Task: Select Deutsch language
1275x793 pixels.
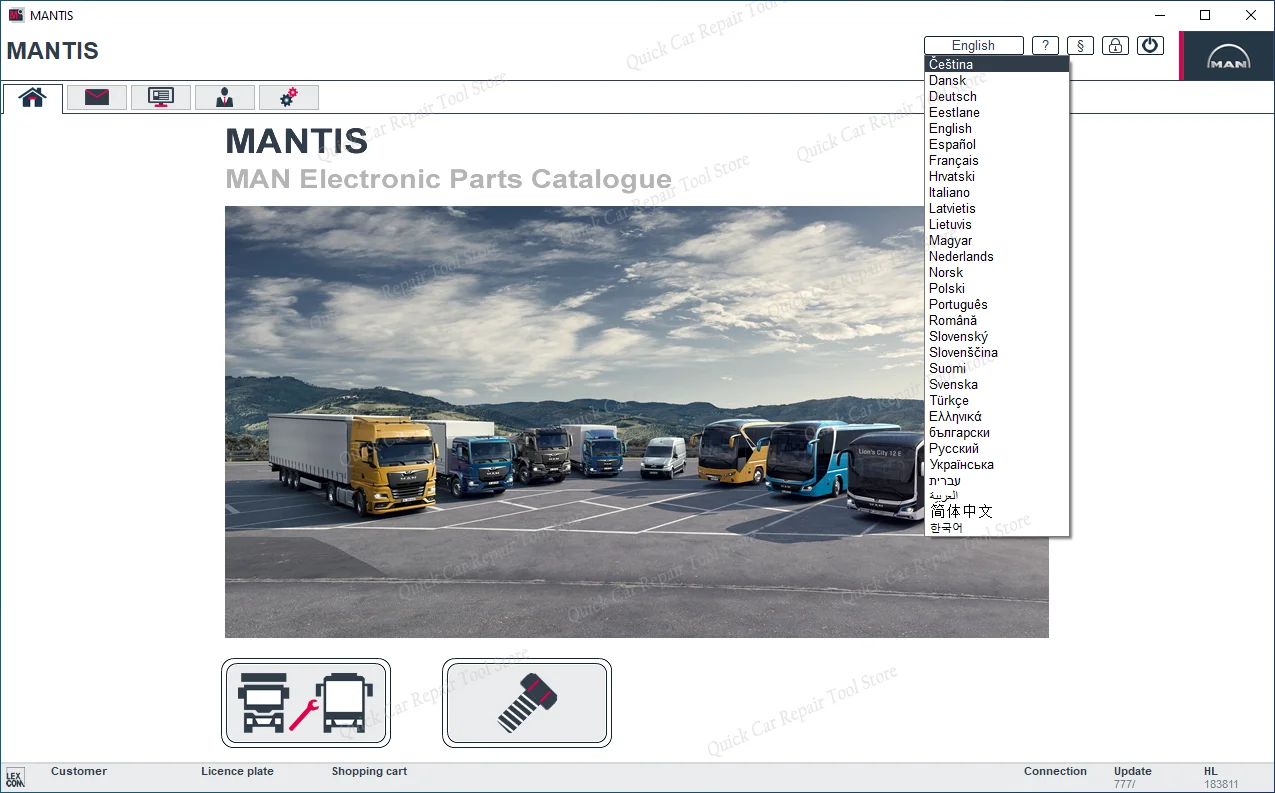Action: pyautogui.click(x=997, y=96)
